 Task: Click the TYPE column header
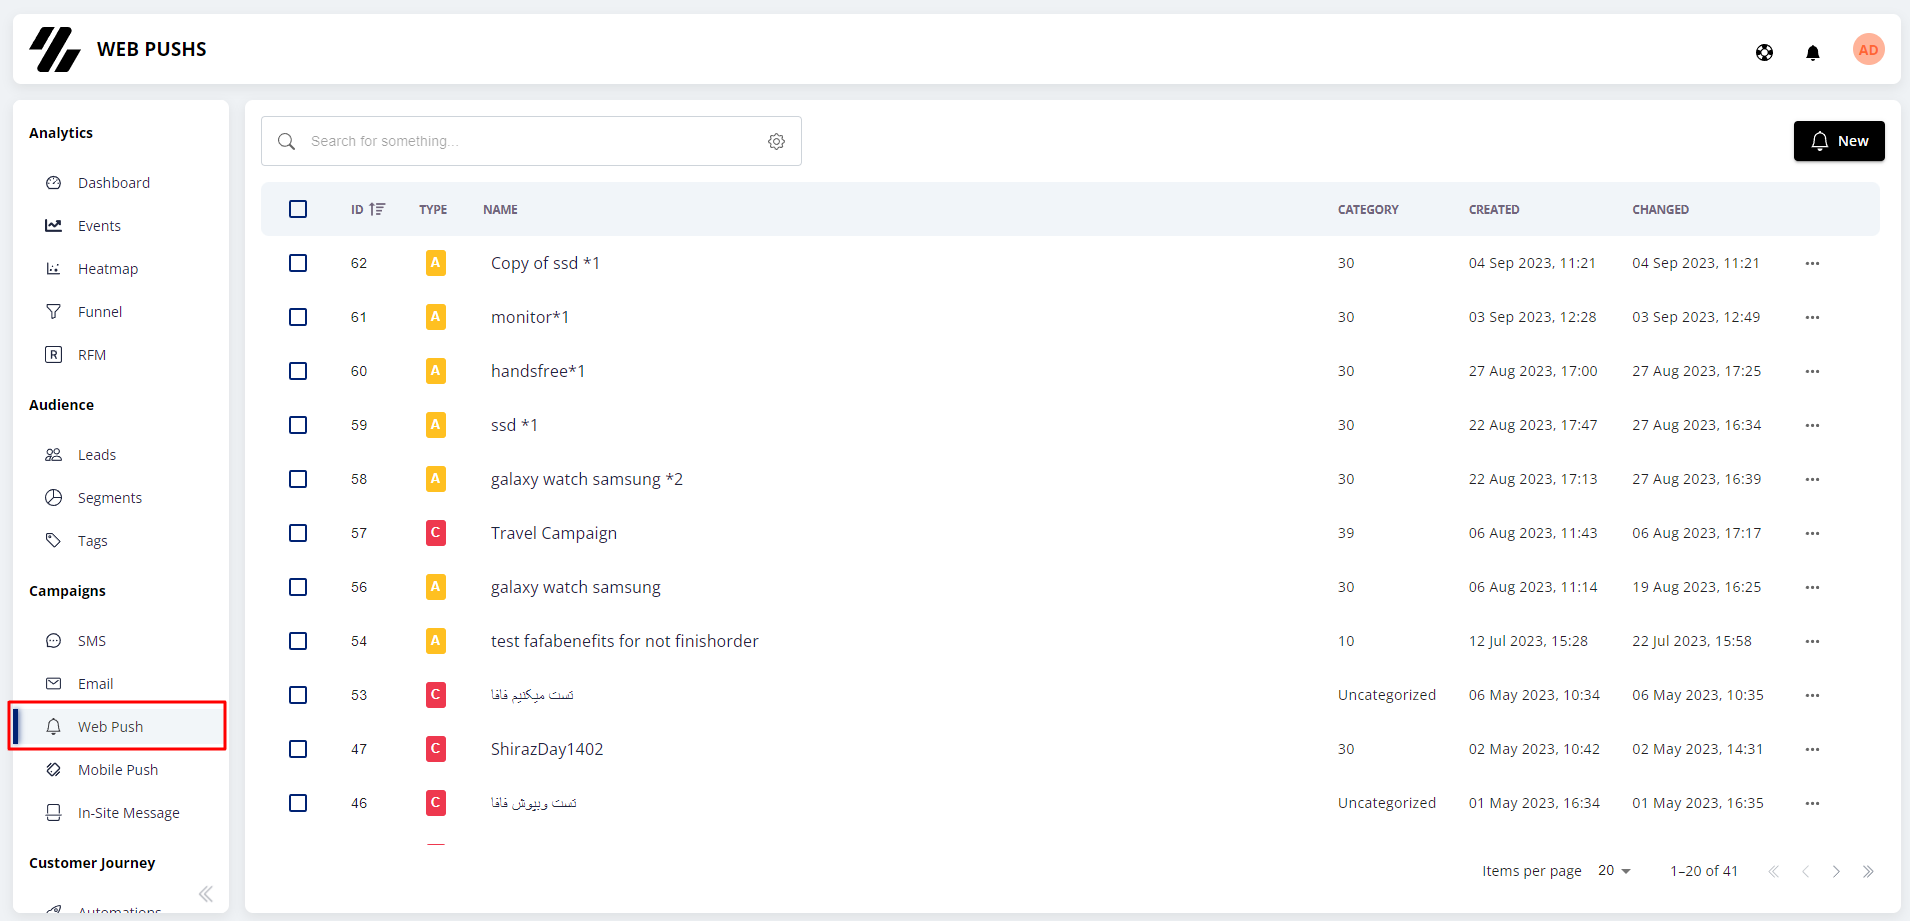(433, 209)
